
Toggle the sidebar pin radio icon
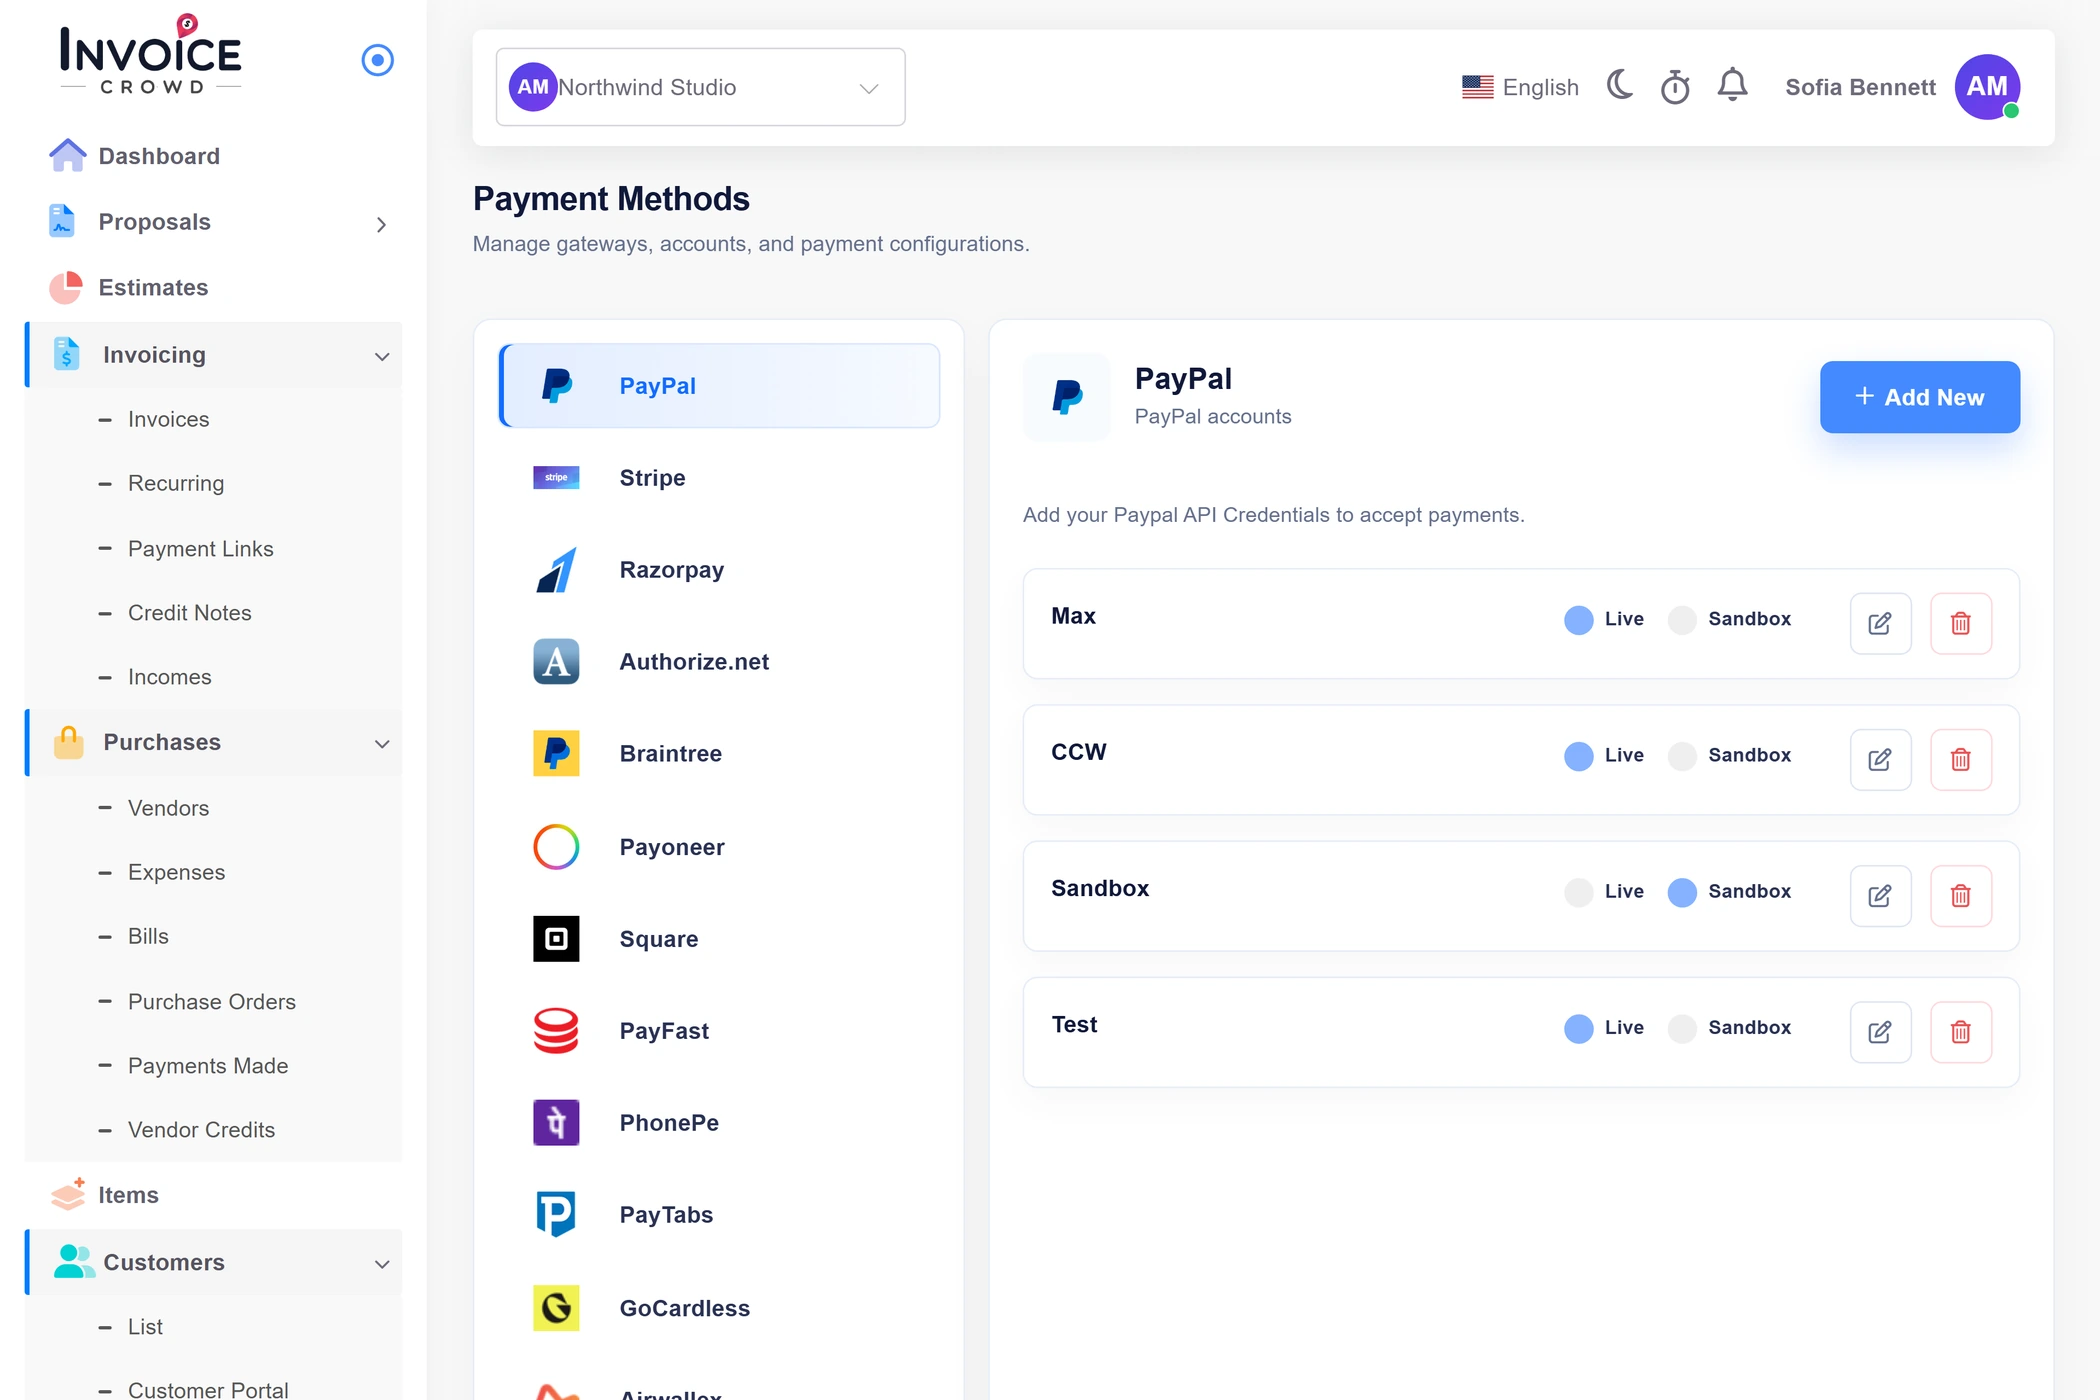click(377, 60)
